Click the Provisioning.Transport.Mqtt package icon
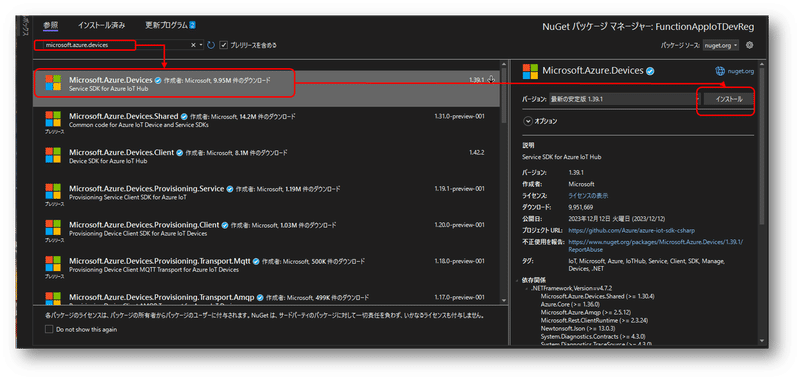800x380 pixels. pyautogui.click(x=53, y=264)
